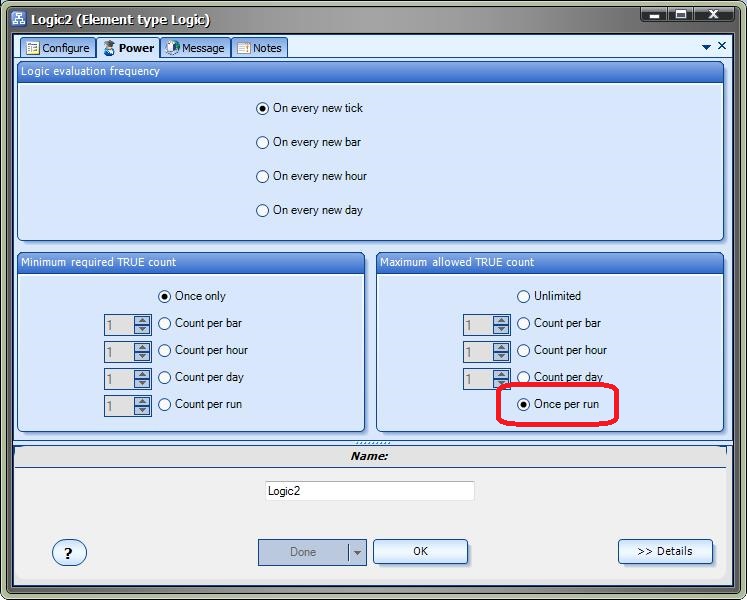The height and width of the screenshot is (600, 747).
Task: Switch to the Message tab
Action: (195, 48)
